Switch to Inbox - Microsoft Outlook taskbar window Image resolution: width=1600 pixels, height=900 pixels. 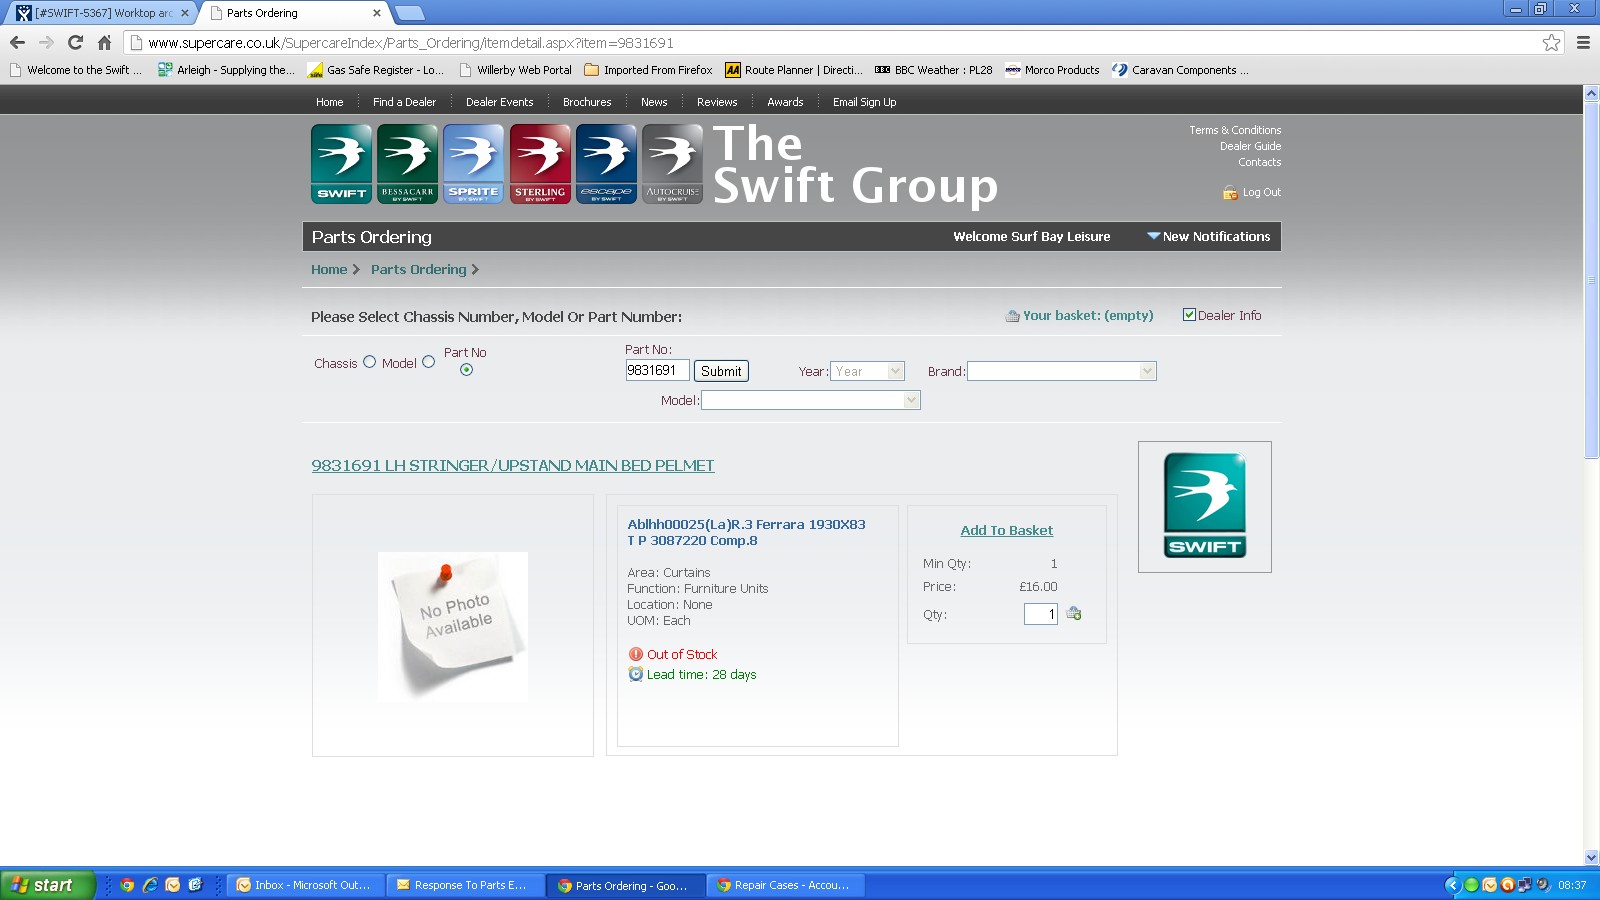pyautogui.click(x=306, y=885)
